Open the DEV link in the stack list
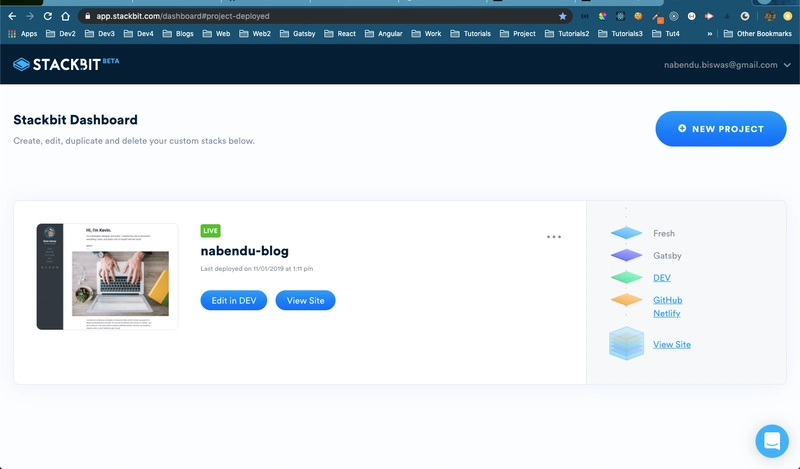 662,278
